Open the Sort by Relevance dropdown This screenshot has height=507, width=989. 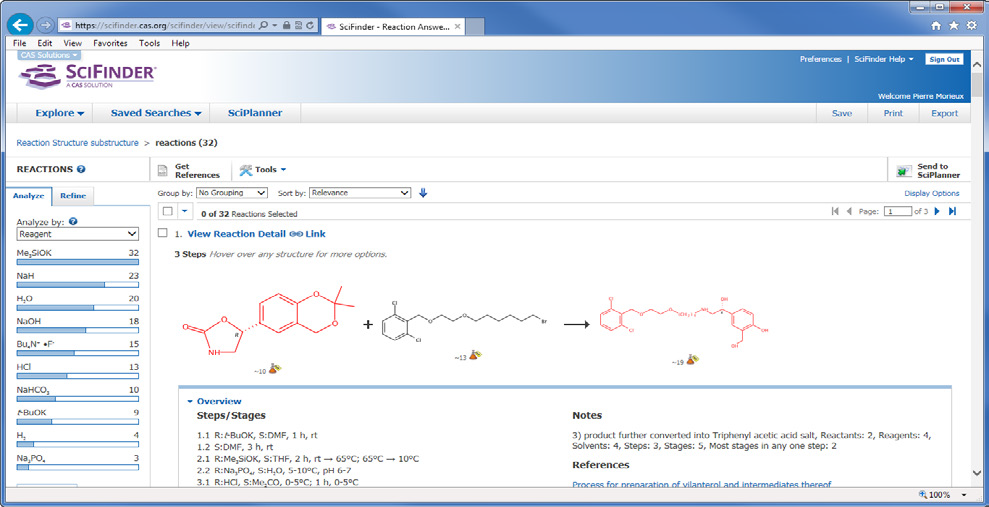click(359, 193)
